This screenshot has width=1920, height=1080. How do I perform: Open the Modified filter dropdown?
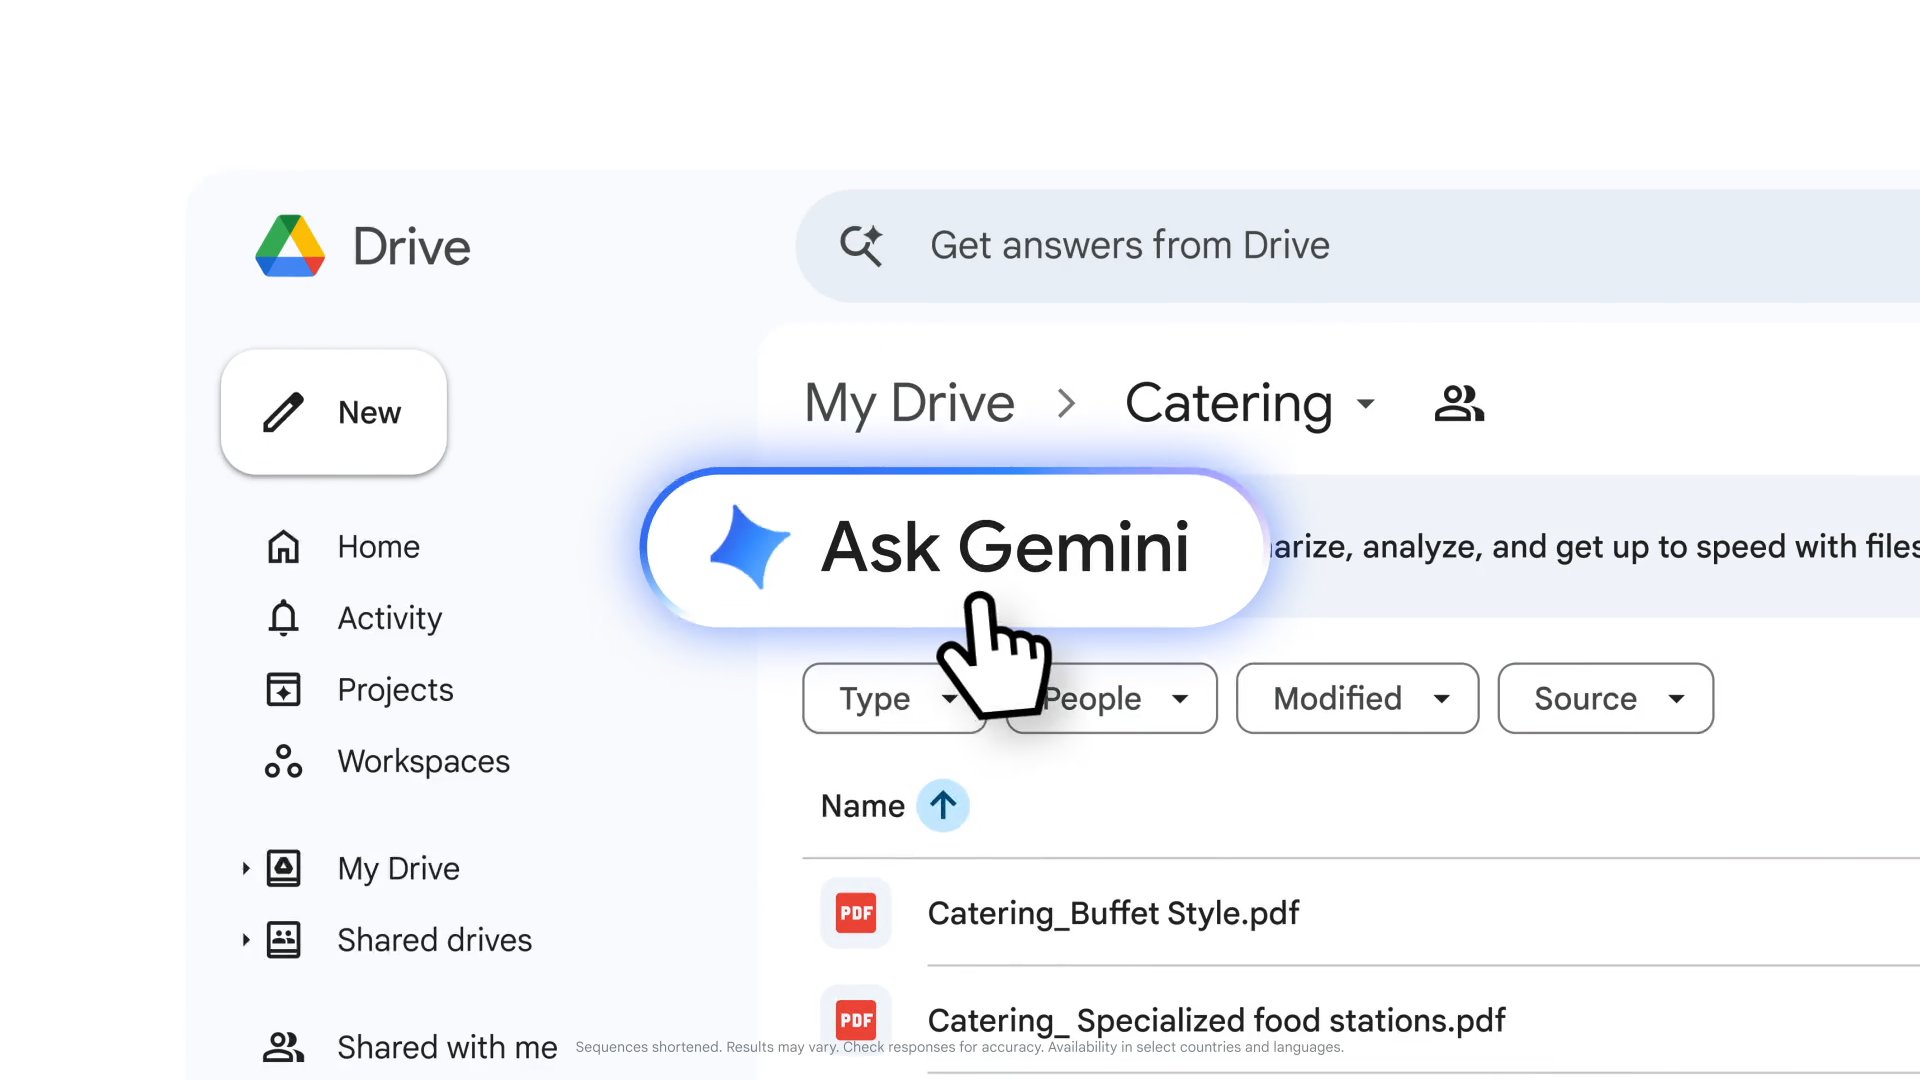point(1357,698)
